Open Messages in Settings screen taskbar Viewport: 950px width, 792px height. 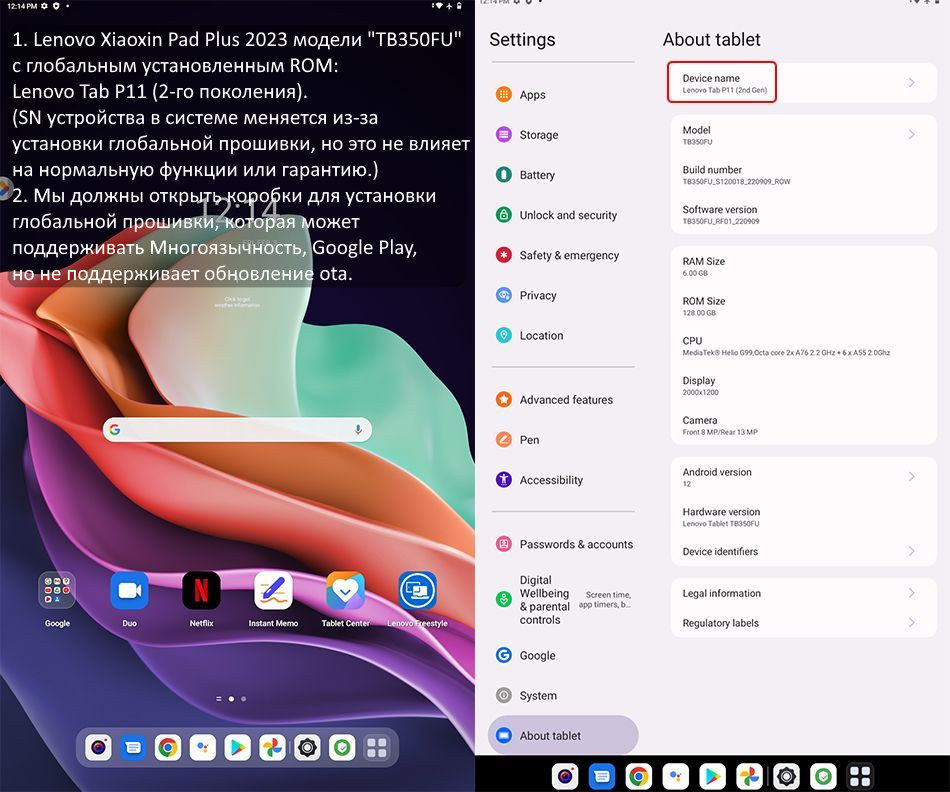(602, 776)
